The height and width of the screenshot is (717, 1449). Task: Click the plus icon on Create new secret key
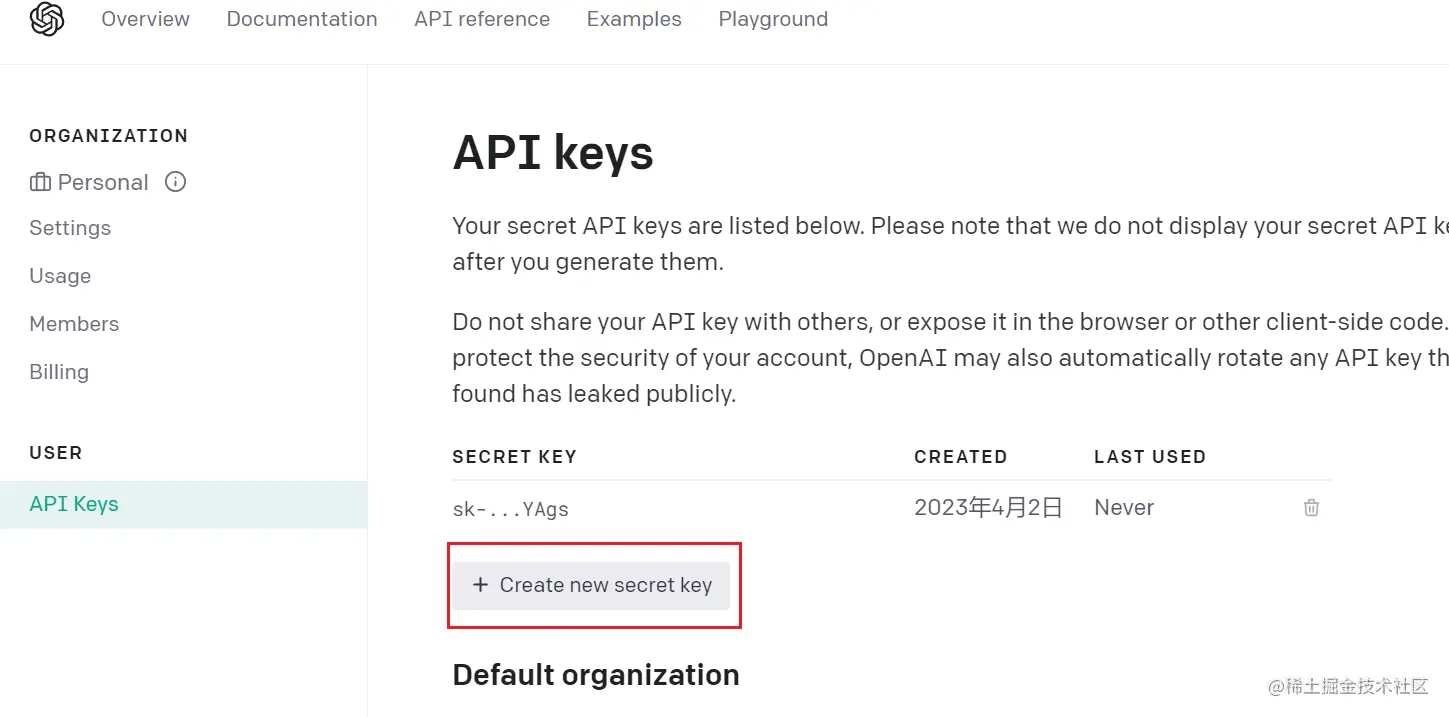480,585
